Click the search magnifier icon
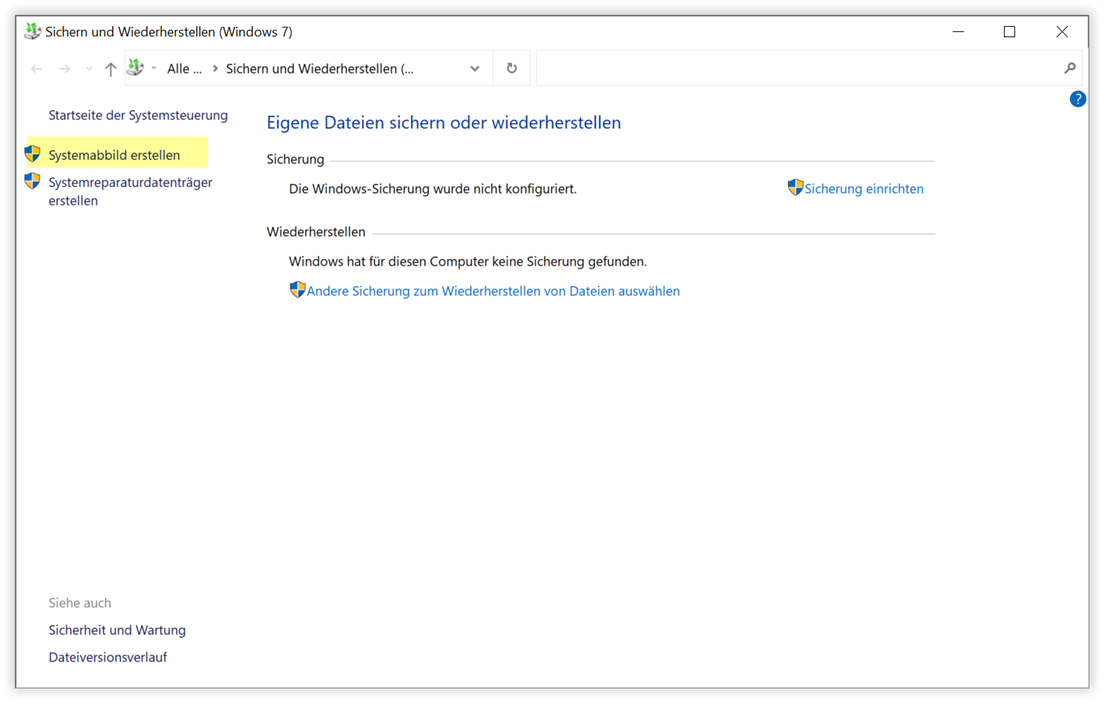Image resolution: width=1104 pixels, height=703 pixels. pyautogui.click(x=1070, y=68)
